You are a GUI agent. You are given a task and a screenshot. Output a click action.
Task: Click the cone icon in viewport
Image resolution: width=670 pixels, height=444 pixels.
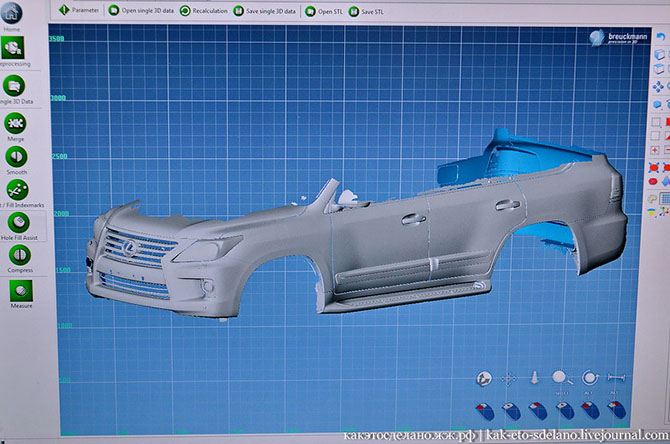[x=534, y=378]
